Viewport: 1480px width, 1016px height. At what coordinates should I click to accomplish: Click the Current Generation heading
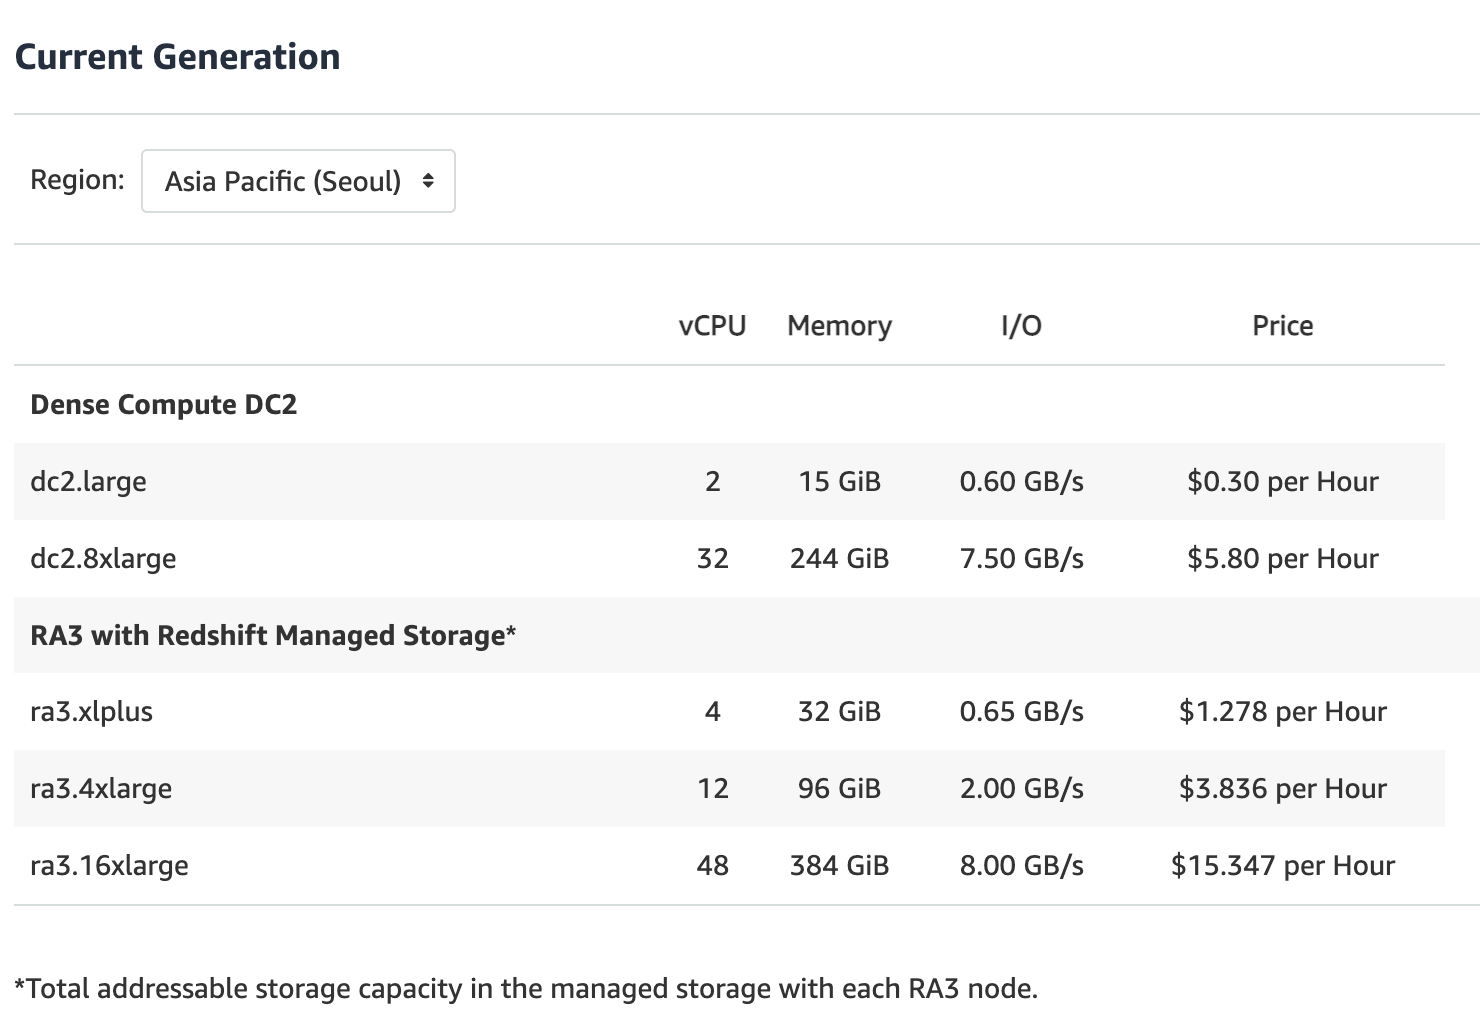click(x=178, y=57)
